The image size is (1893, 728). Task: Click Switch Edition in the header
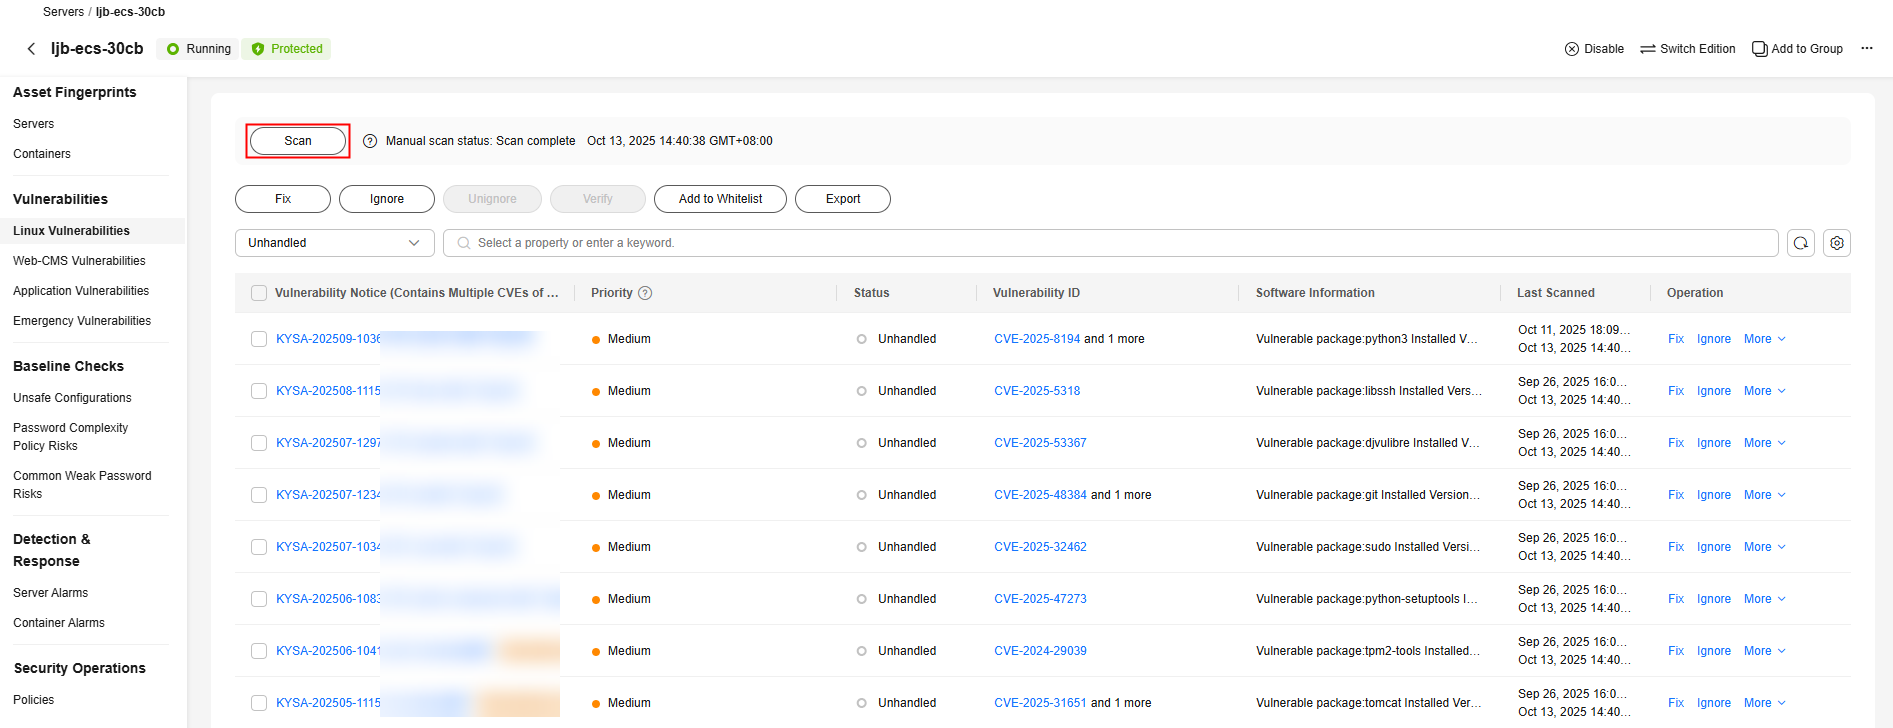tap(1687, 49)
